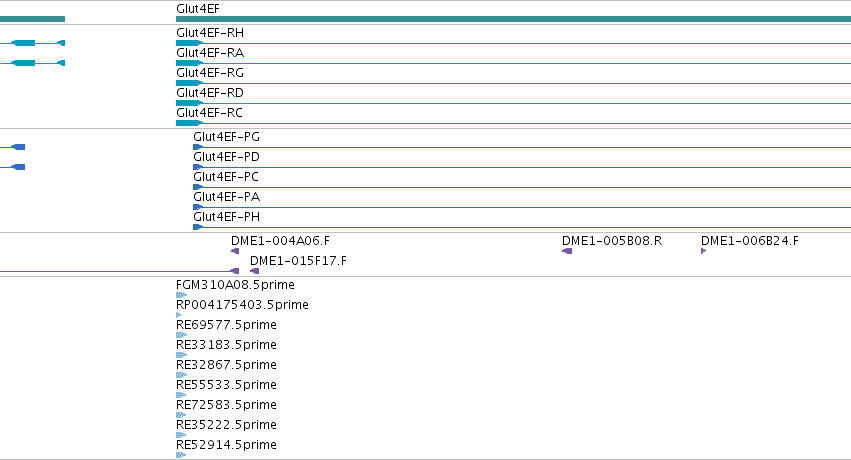
Task: Select the DME1-005B08.R purple arrow glyph
Action: (567, 251)
